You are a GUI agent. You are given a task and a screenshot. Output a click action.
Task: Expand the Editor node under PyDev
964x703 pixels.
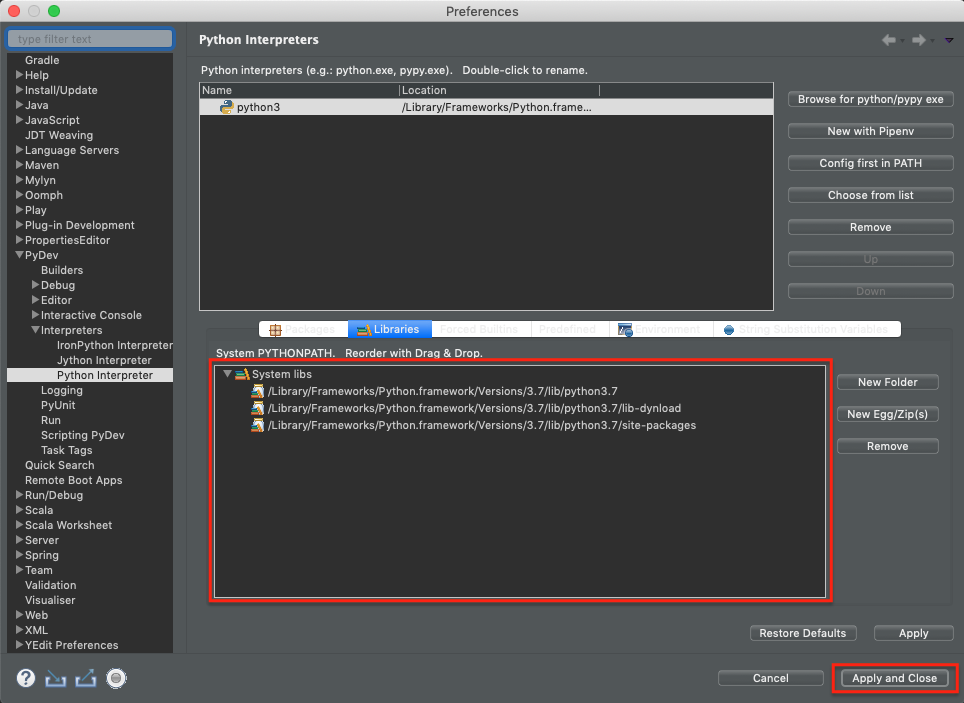click(x=35, y=300)
